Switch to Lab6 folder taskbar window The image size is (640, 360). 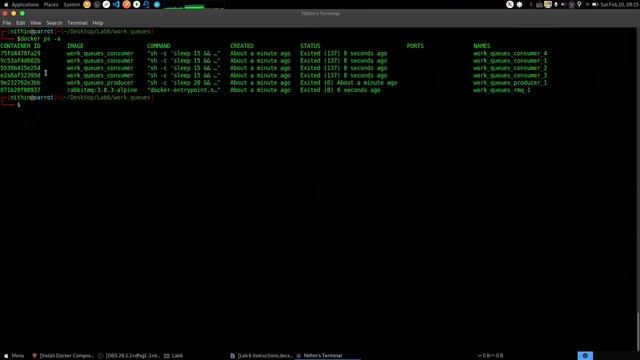click(x=173, y=356)
